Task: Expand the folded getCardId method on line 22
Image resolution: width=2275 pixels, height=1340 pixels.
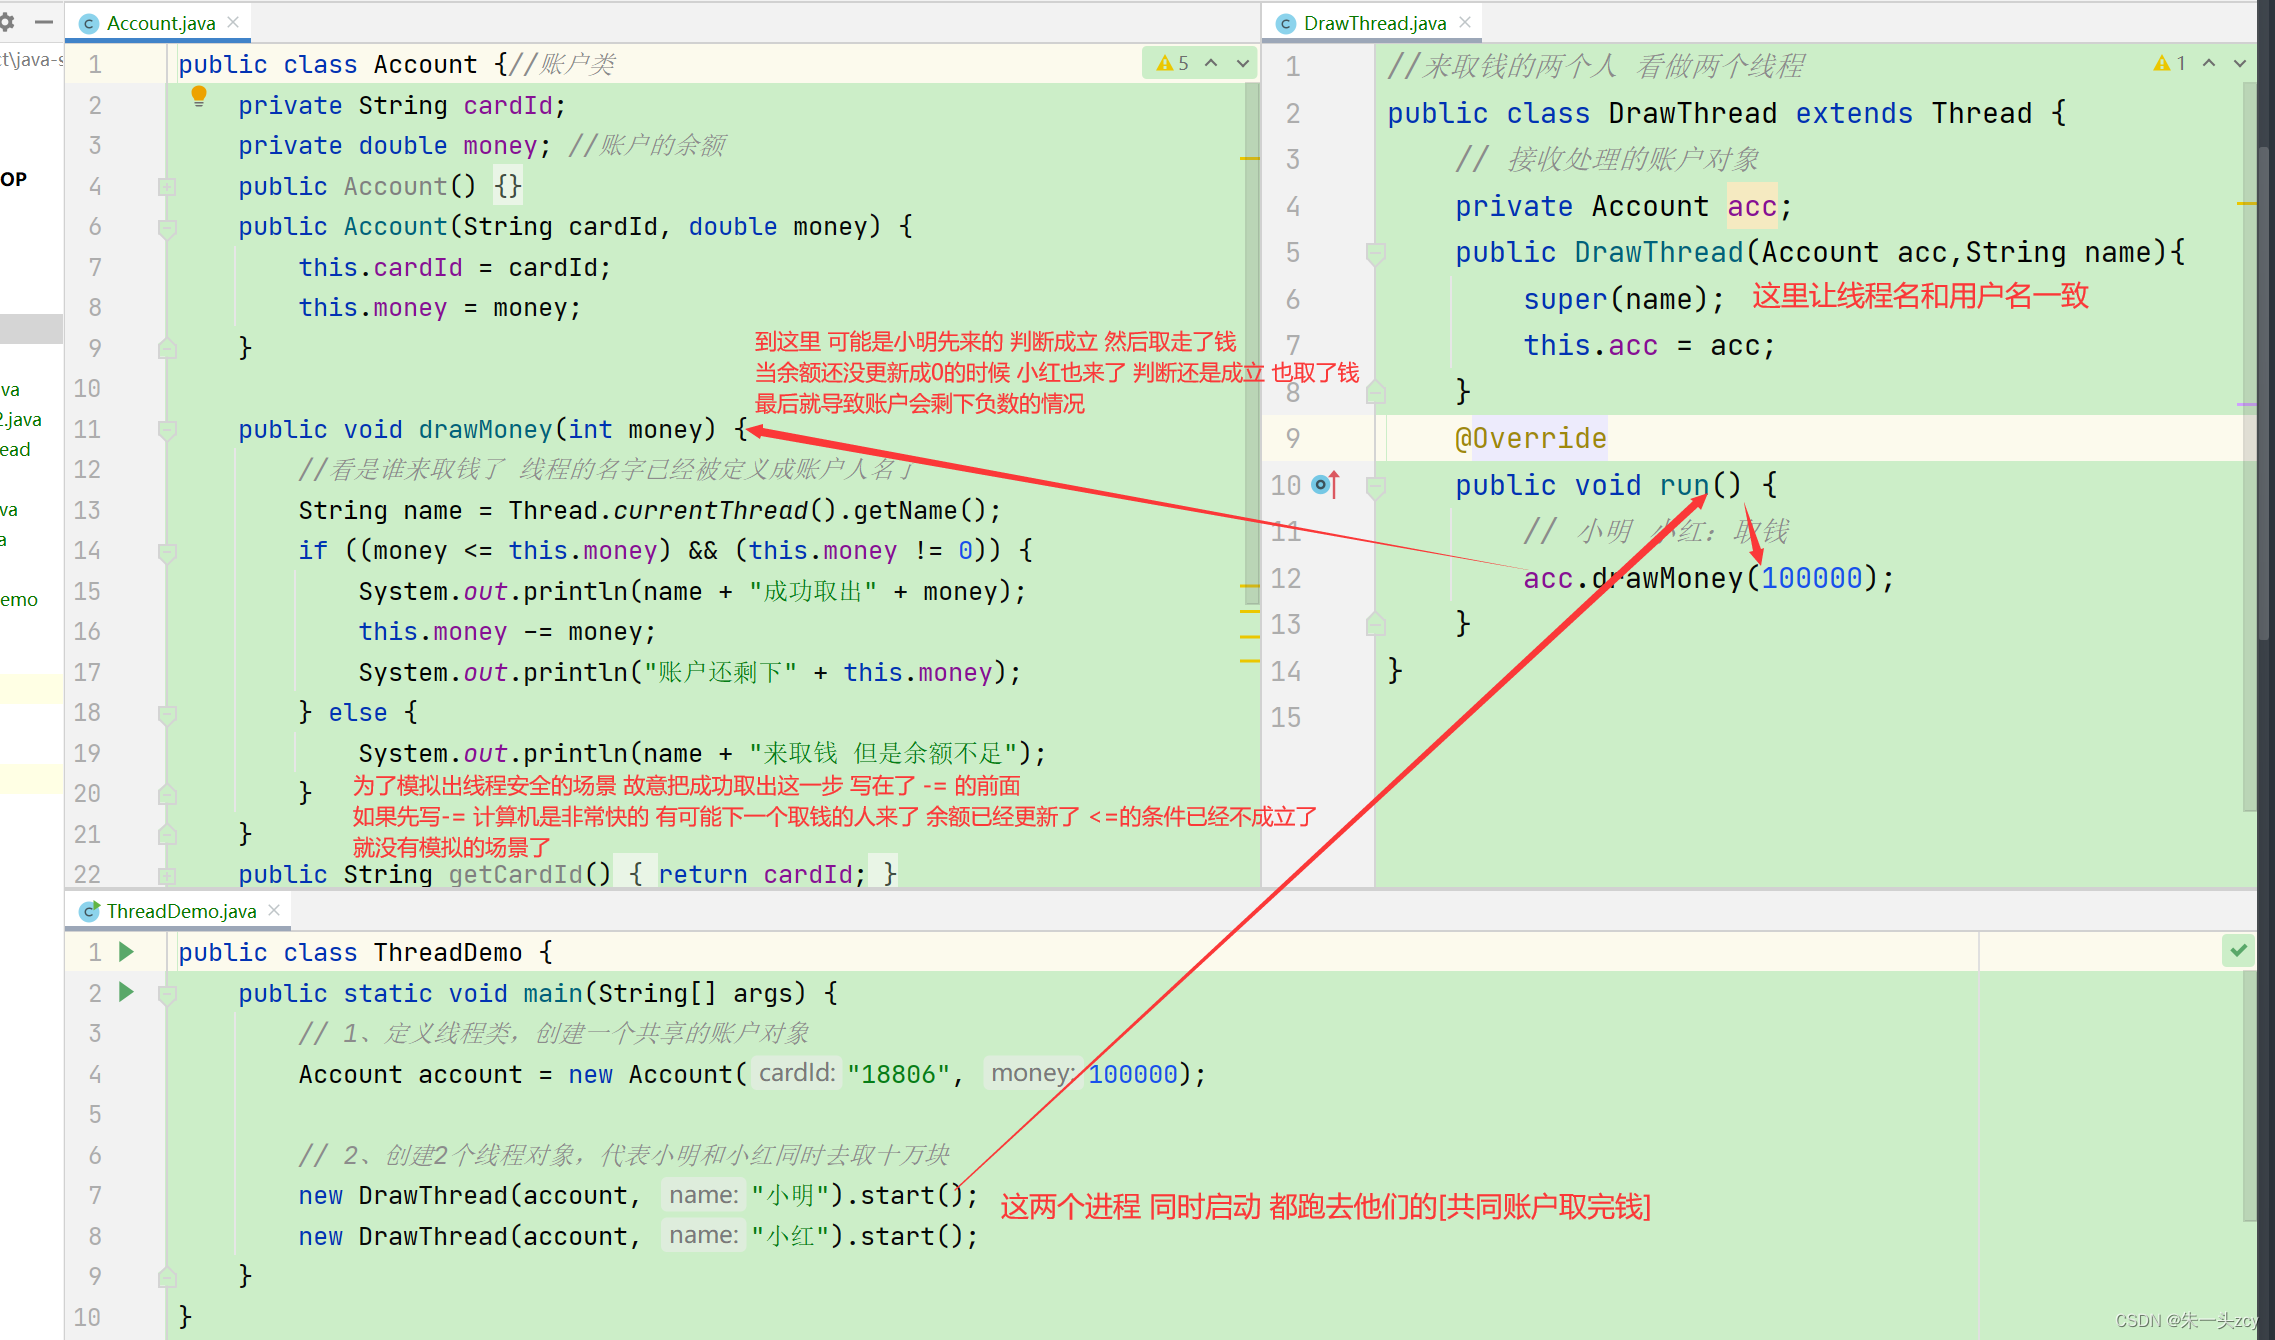Action: 167,875
